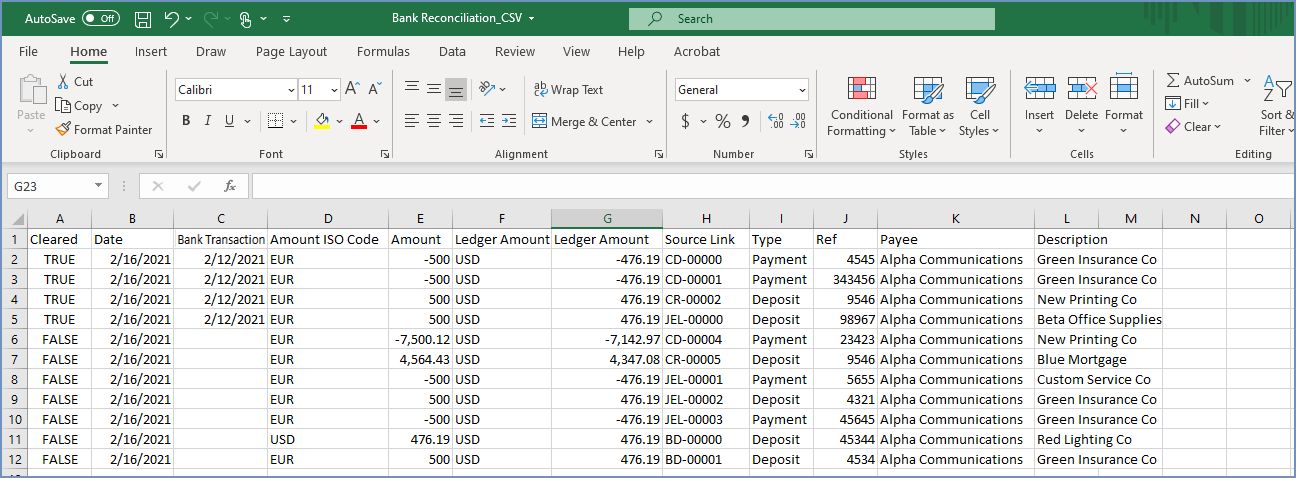
Task: Toggle Bold formatting
Action: coord(186,121)
